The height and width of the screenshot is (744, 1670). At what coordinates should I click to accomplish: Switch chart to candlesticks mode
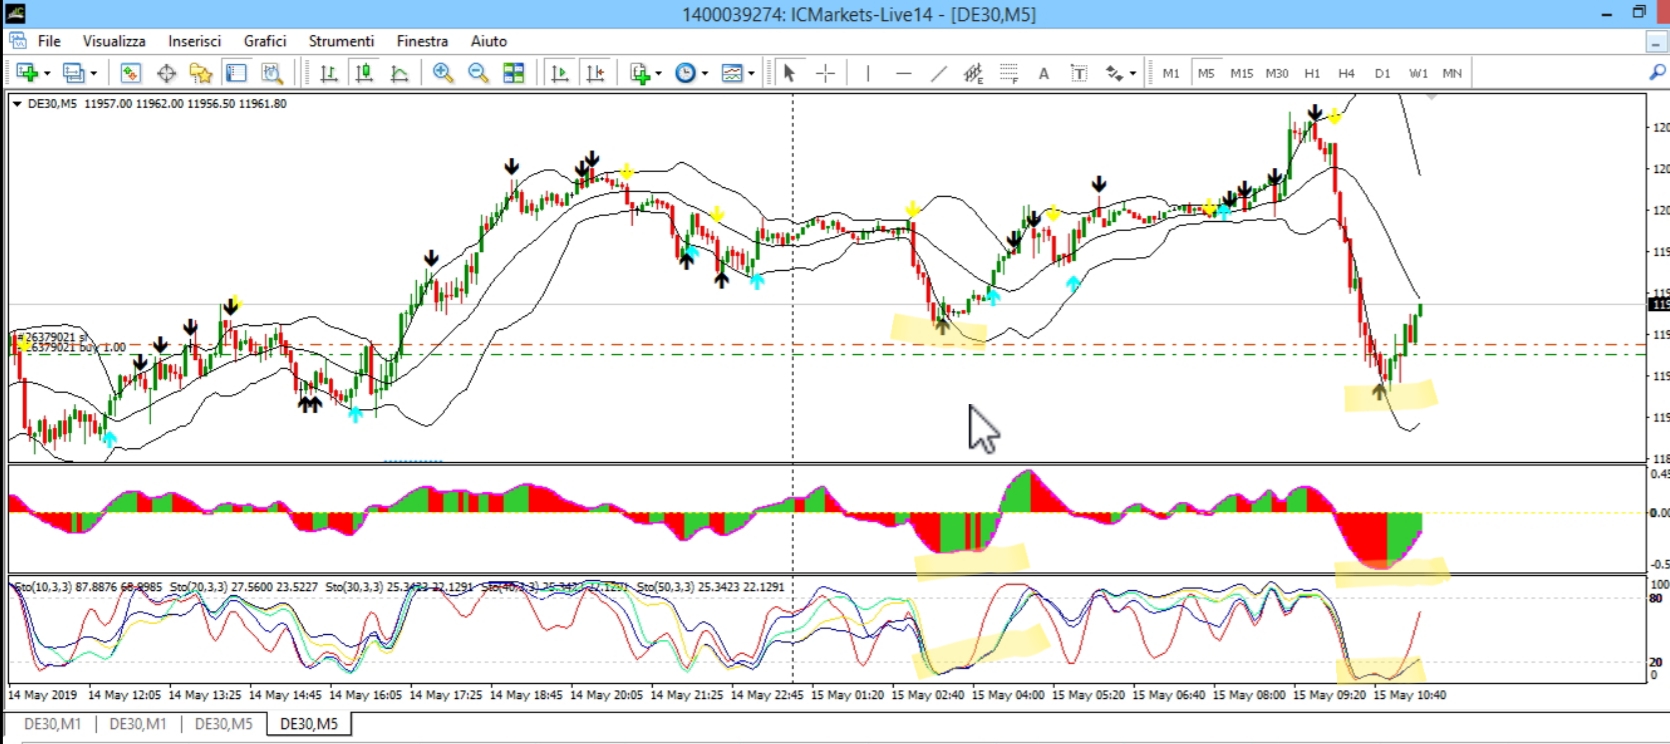(364, 73)
